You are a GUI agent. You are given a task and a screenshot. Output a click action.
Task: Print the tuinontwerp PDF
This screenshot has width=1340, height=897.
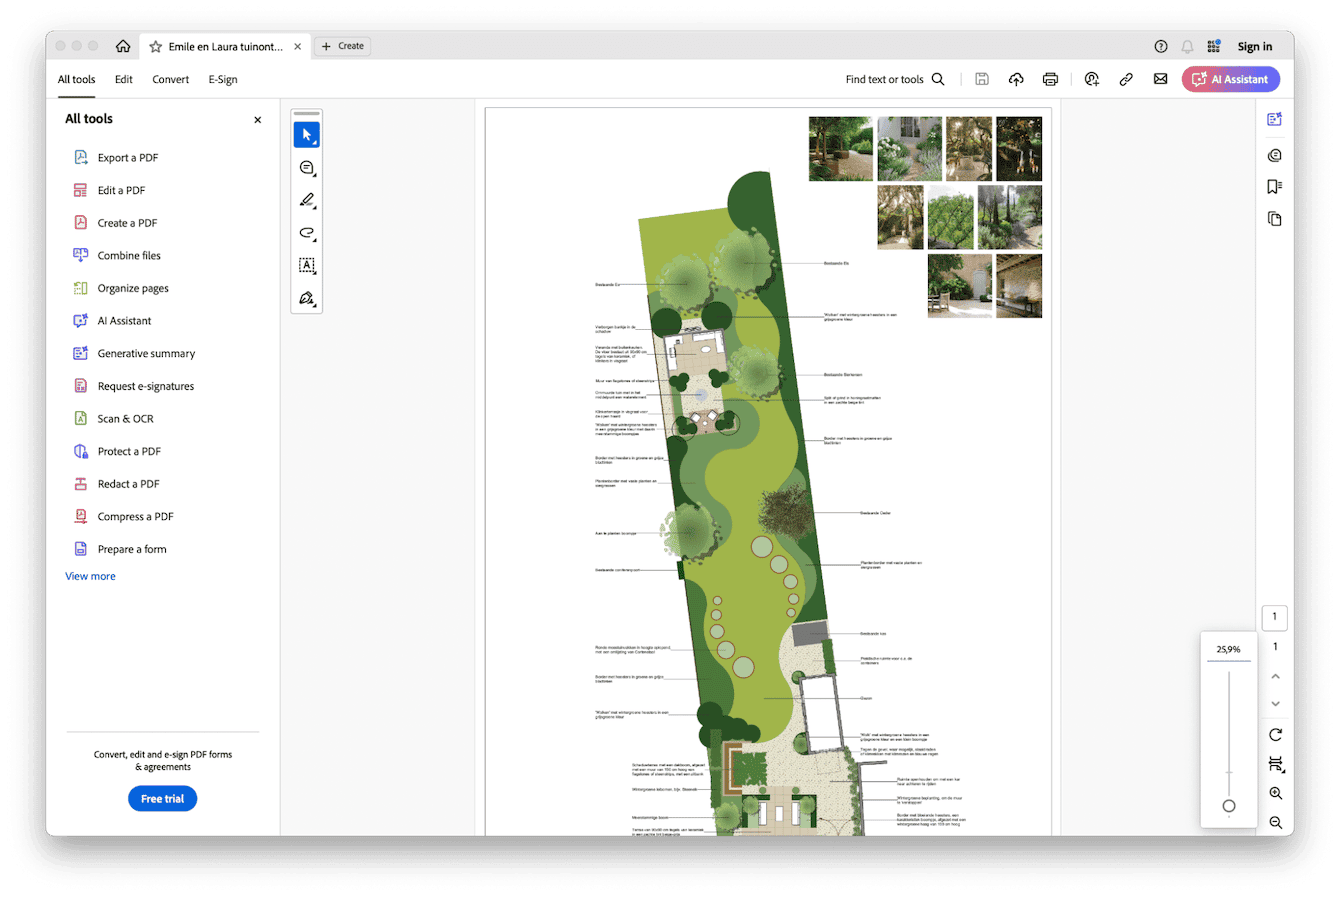coord(1050,78)
